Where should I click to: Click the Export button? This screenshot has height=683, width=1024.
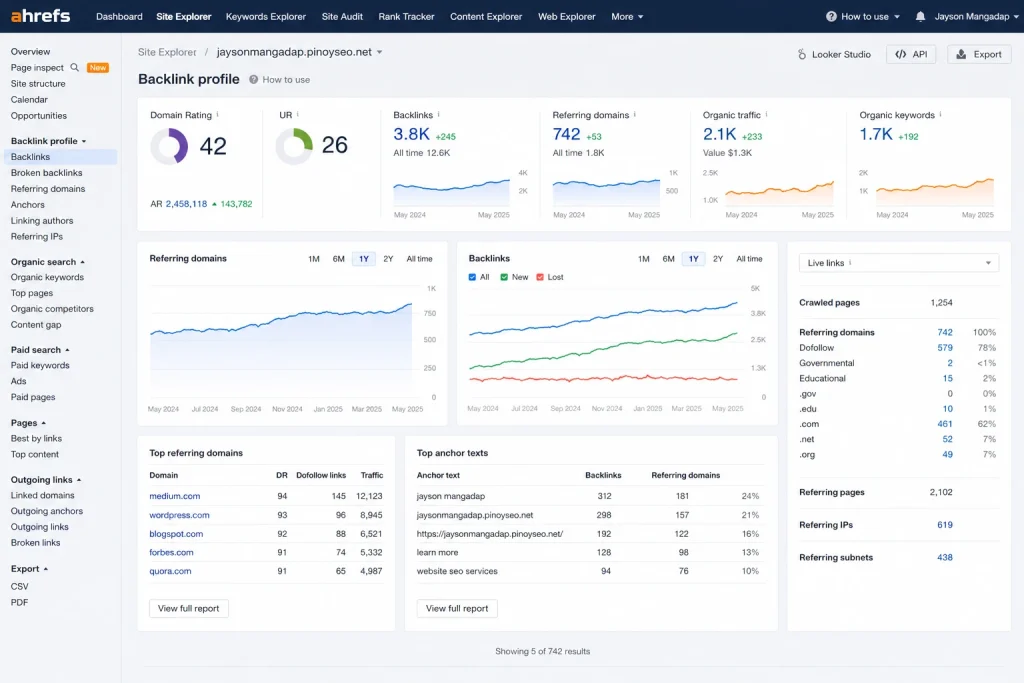[979, 54]
